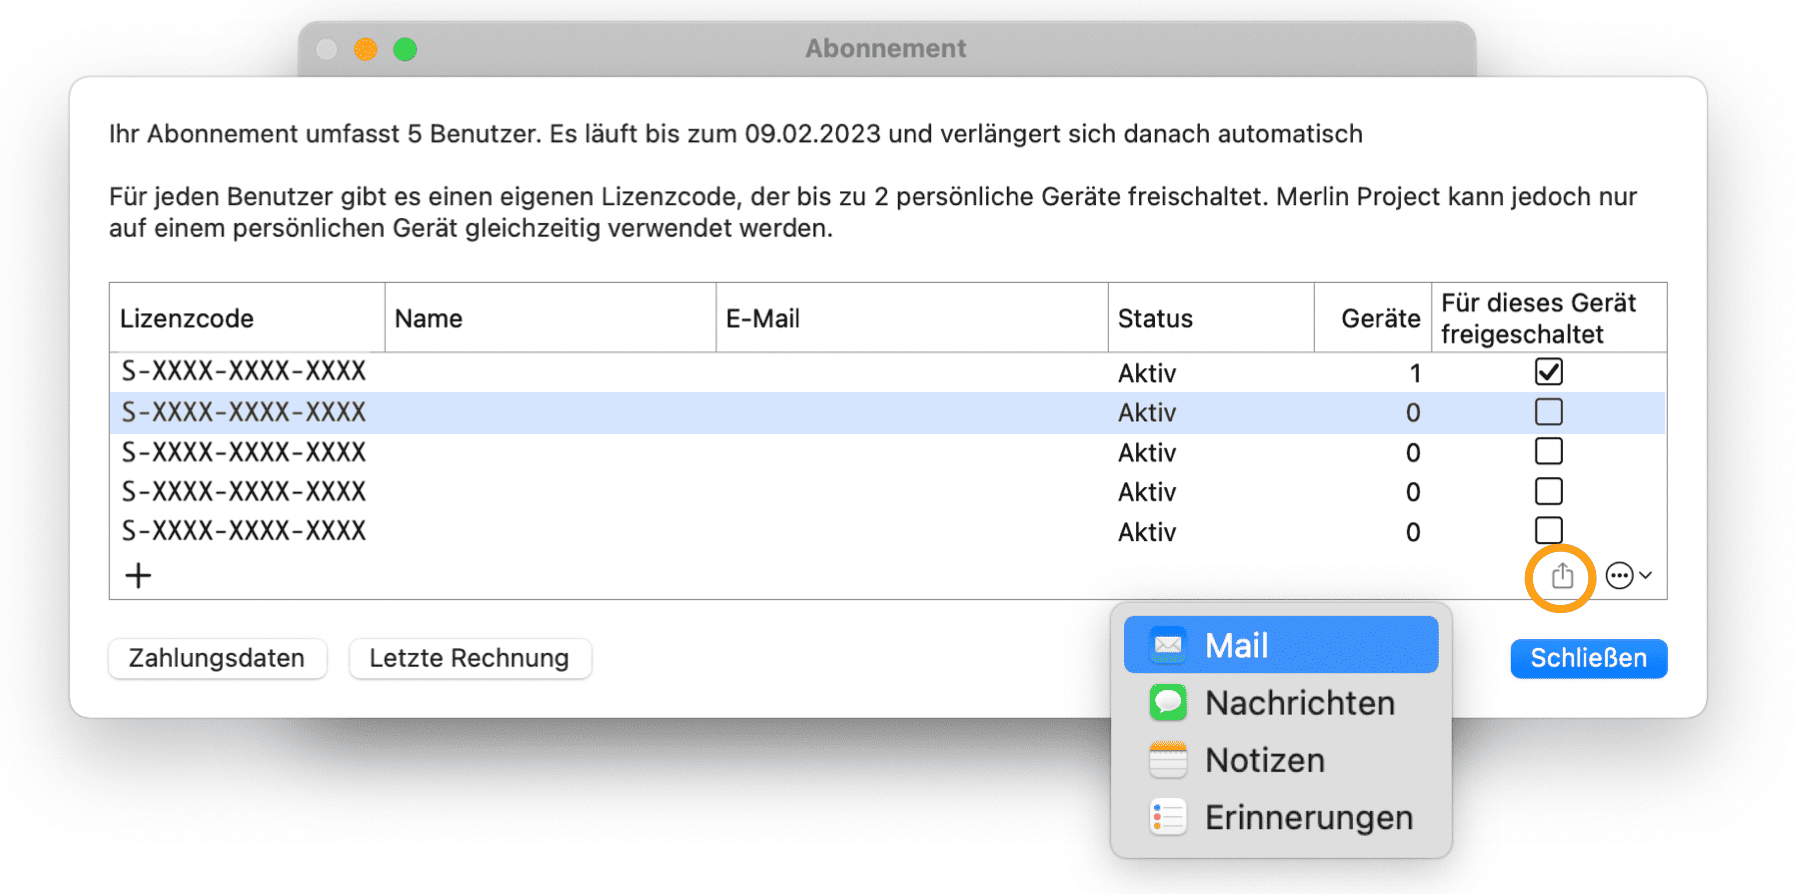Enable the checkbox in the highlighted row

click(1548, 412)
